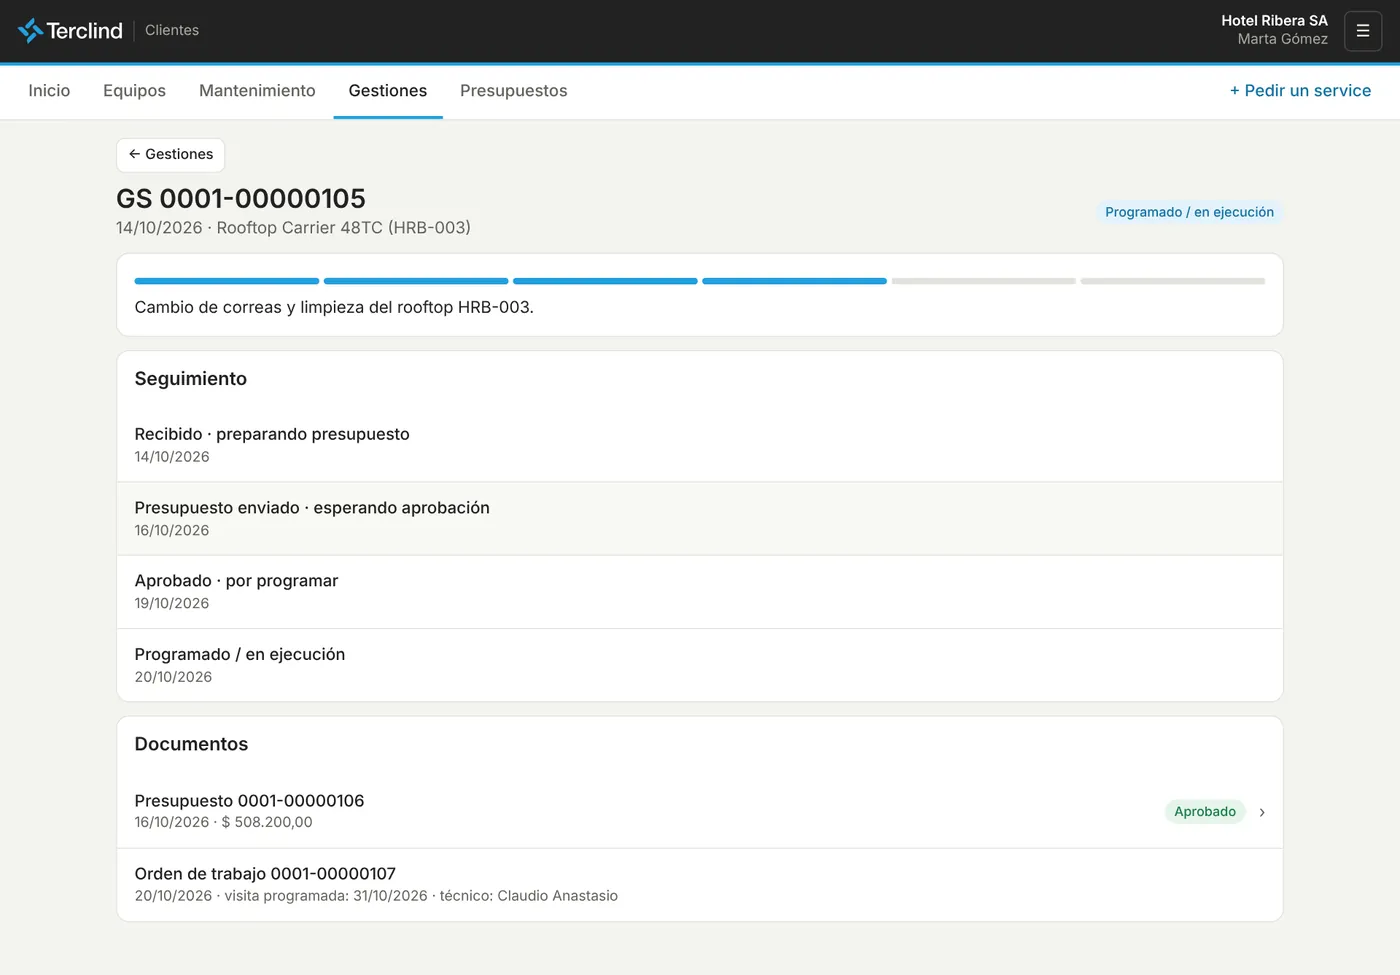Open the hamburger menu button
The width and height of the screenshot is (1400, 975).
(1362, 31)
